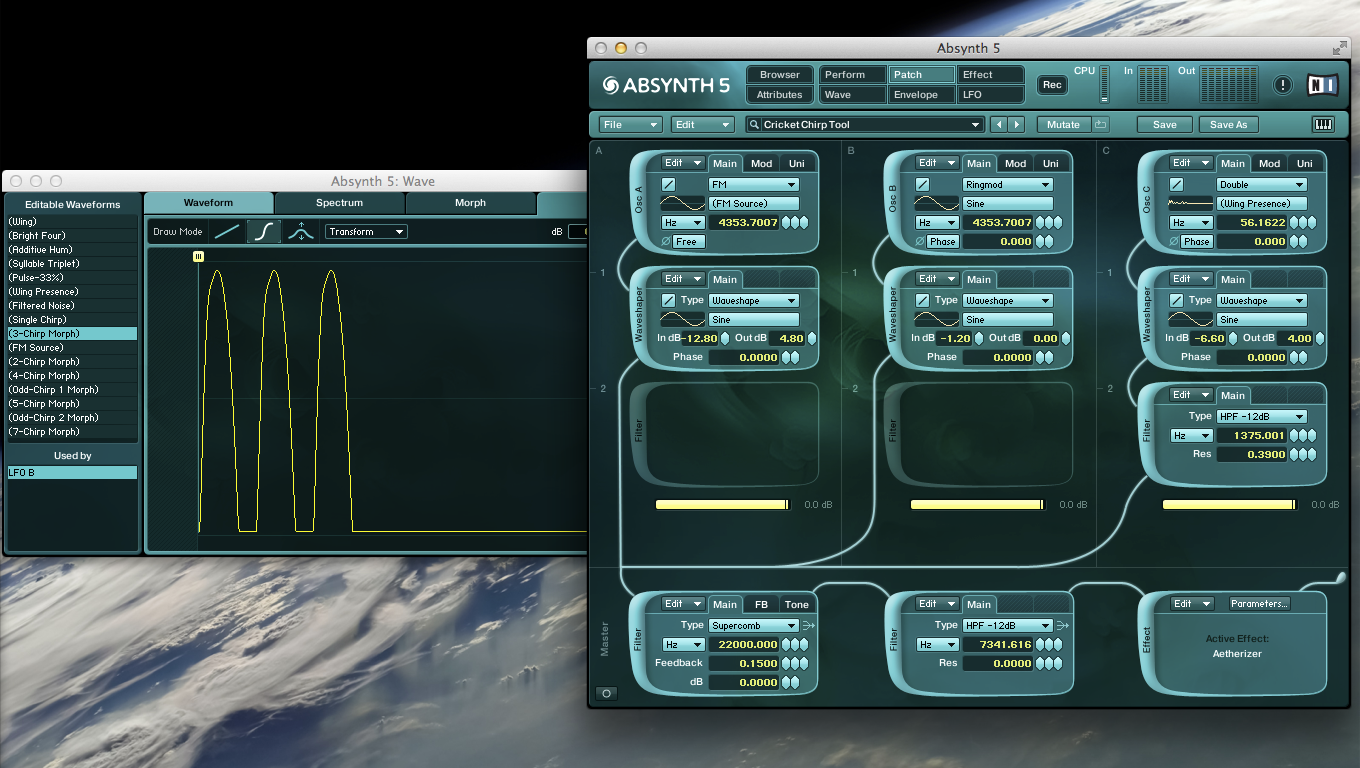Click Osc A phase invert icon
The width and height of the screenshot is (1360, 768).
(666, 242)
